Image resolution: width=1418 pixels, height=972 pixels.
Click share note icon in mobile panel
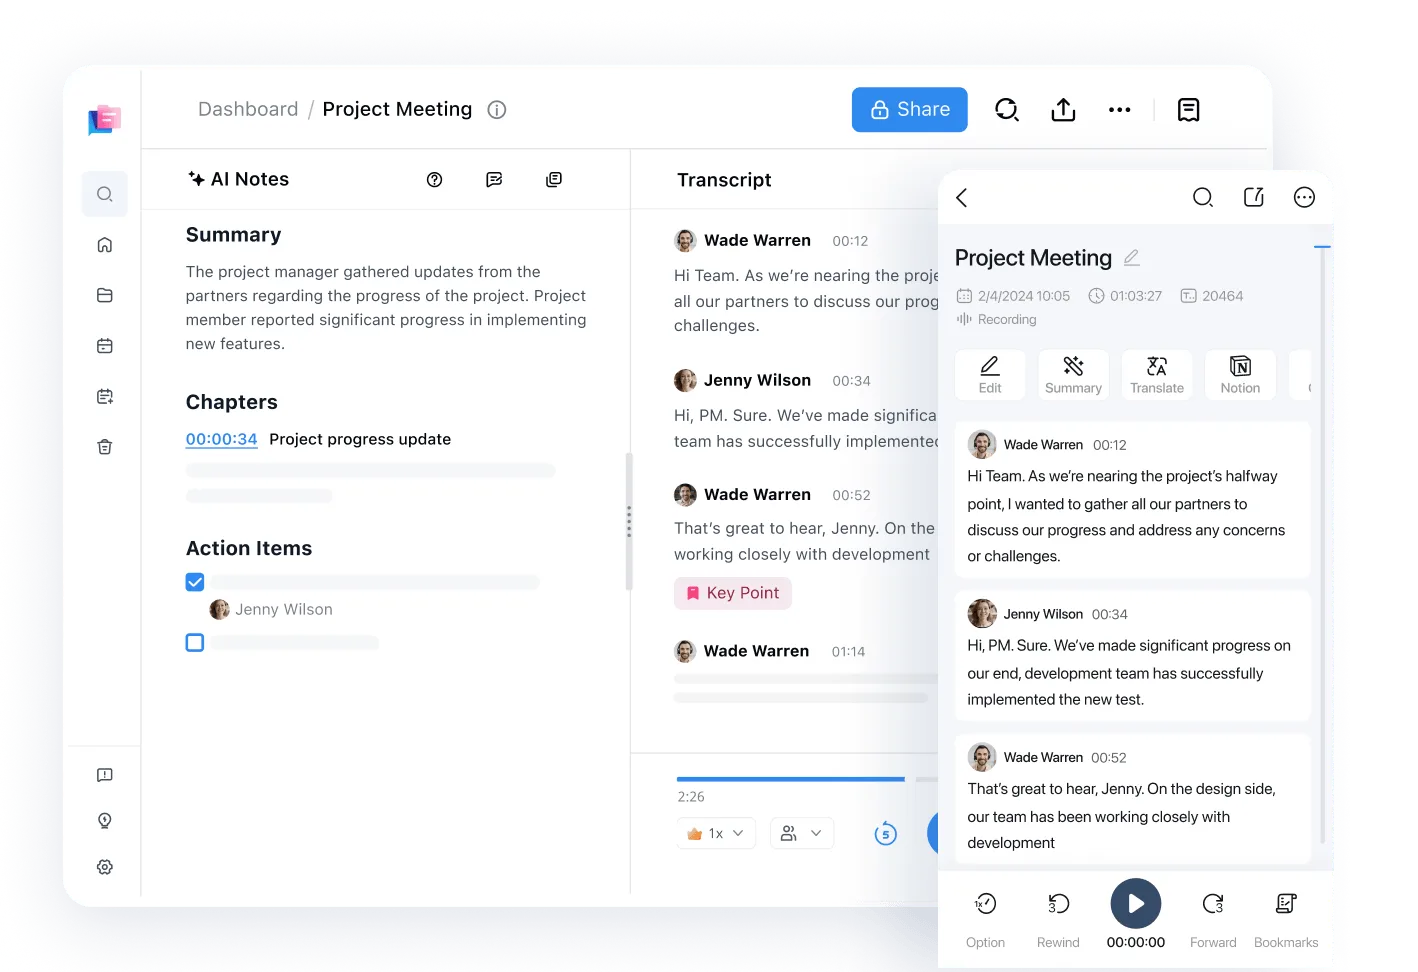coord(1254,198)
